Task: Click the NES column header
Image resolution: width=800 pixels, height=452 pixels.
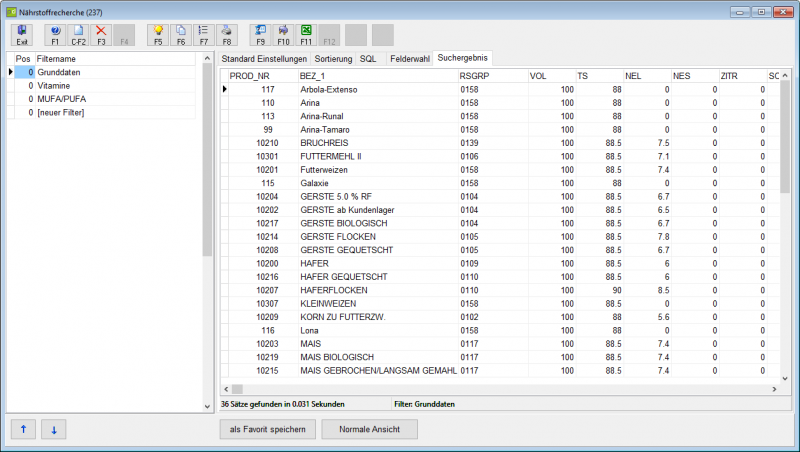Action: (695, 76)
